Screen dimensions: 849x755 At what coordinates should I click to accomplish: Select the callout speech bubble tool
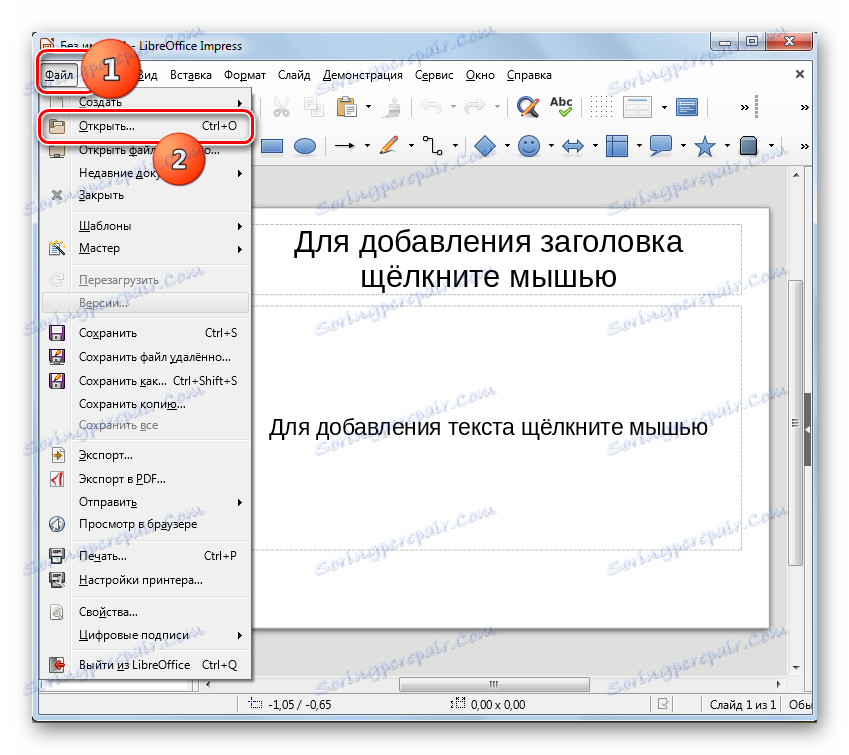(660, 146)
